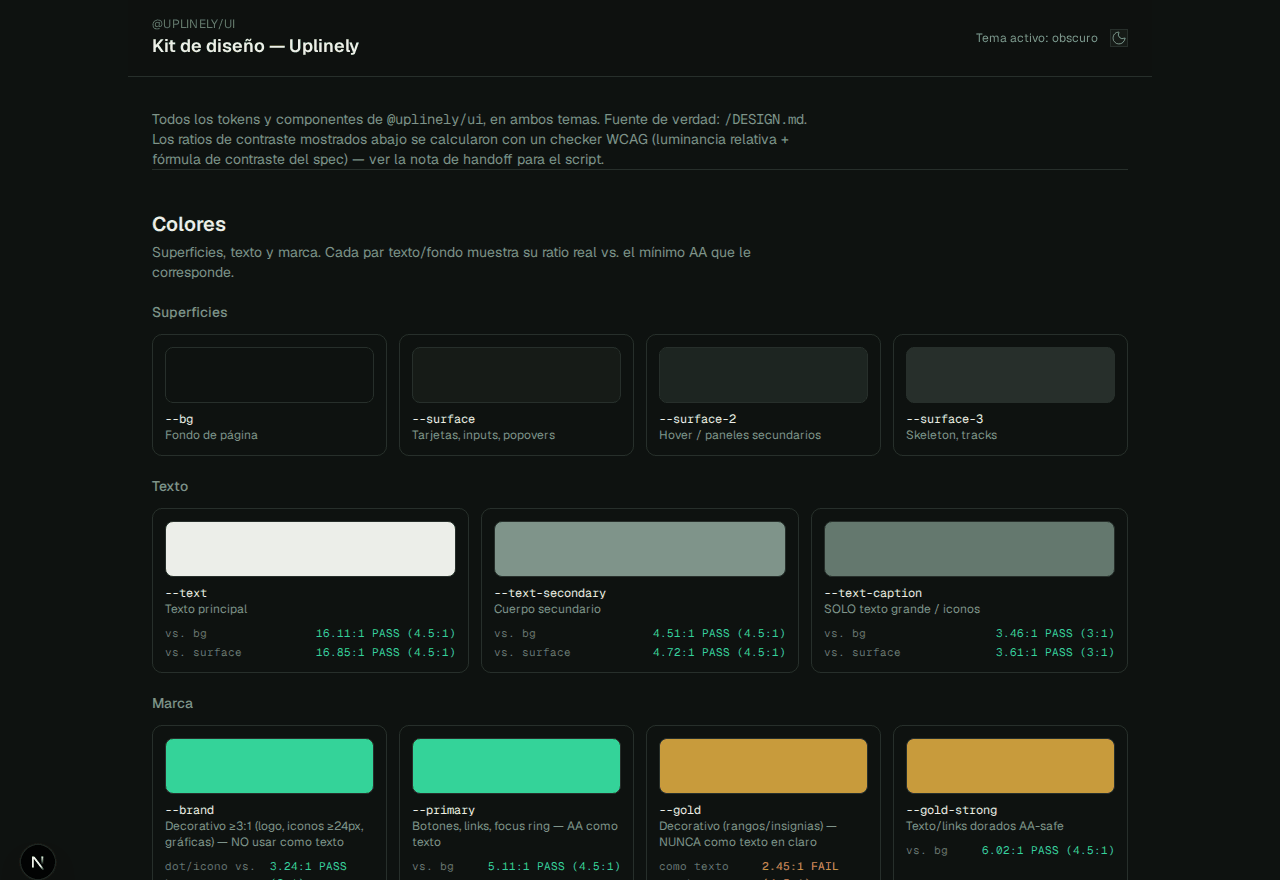Click the "Tarjetas, inputs, popovers" description

tap(483, 435)
